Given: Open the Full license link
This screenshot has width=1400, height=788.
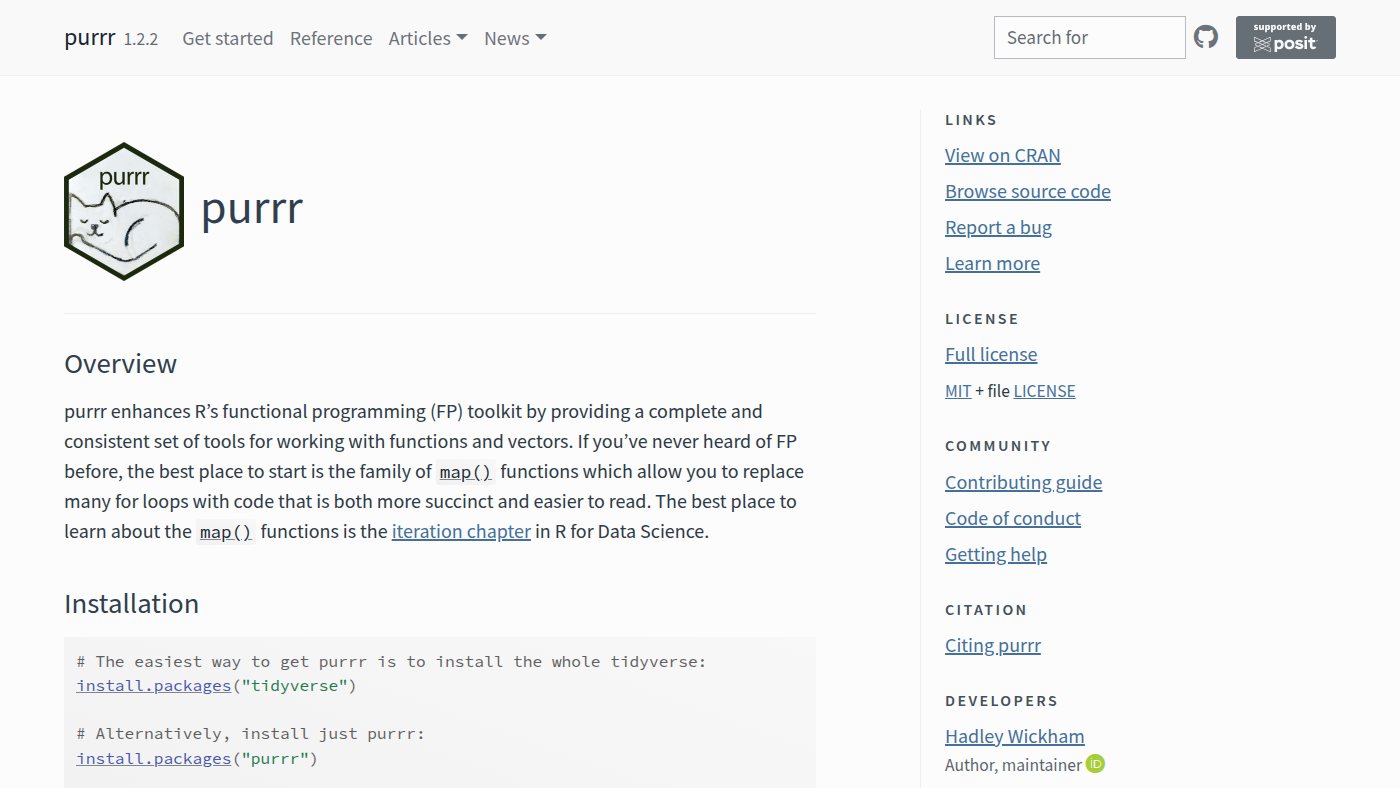Looking at the screenshot, I should (991, 354).
